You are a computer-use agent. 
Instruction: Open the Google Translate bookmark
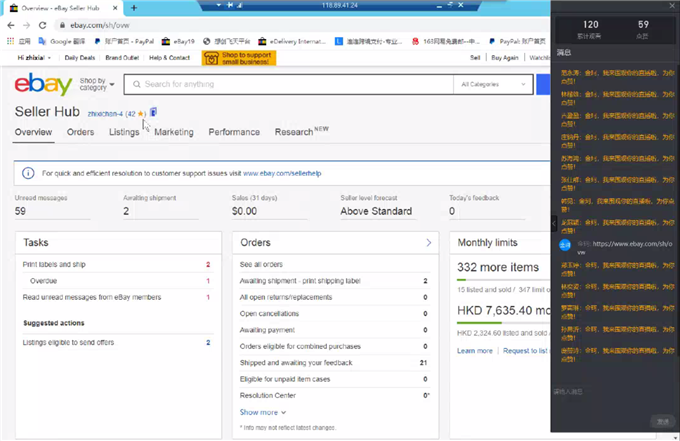(62, 41)
